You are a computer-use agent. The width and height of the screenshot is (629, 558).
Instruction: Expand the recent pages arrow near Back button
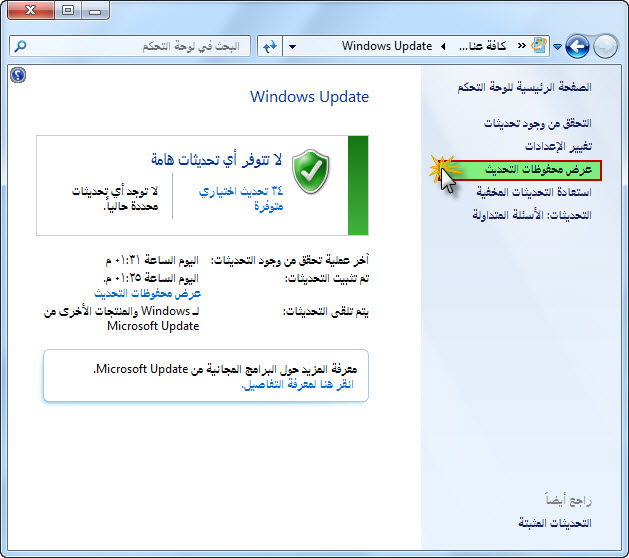(557, 47)
